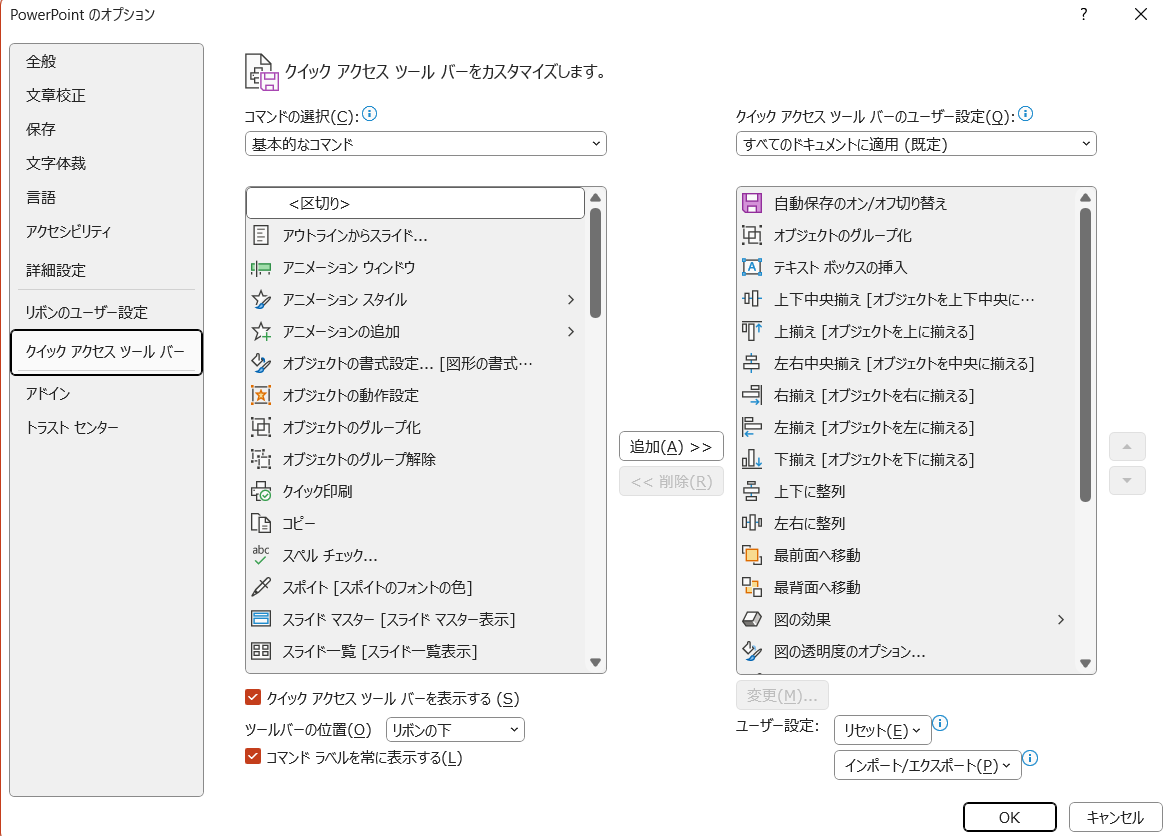Select the クイック印刷 printer icon

pyautogui.click(x=260, y=490)
